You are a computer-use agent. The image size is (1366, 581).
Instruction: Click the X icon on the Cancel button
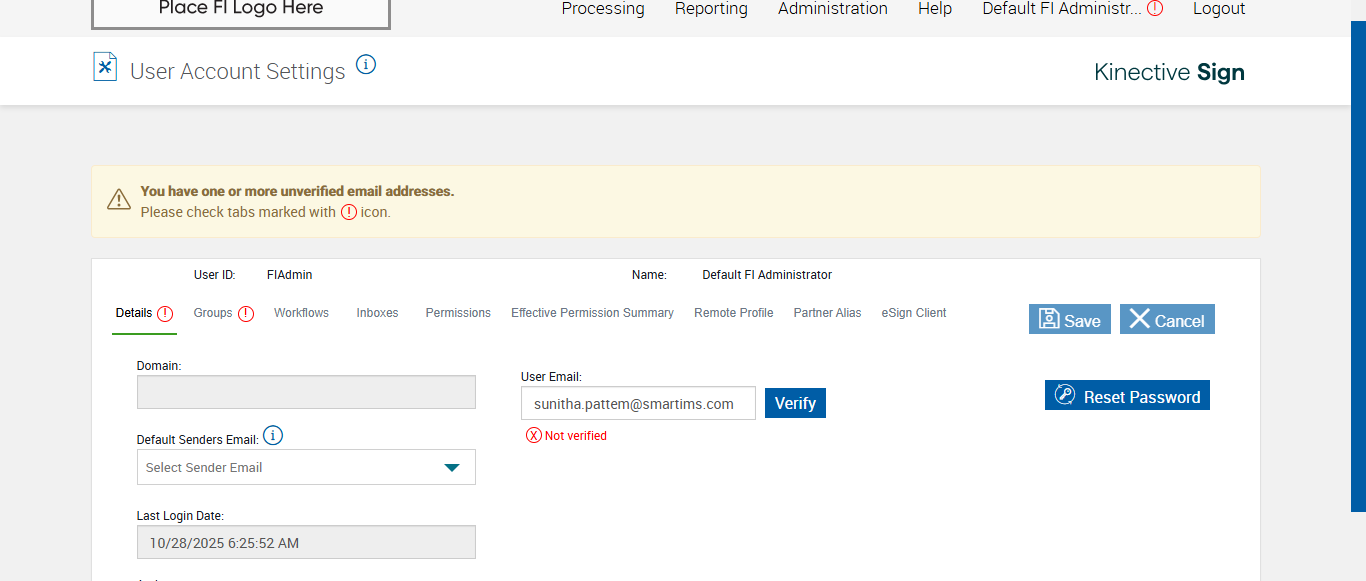(1139, 319)
